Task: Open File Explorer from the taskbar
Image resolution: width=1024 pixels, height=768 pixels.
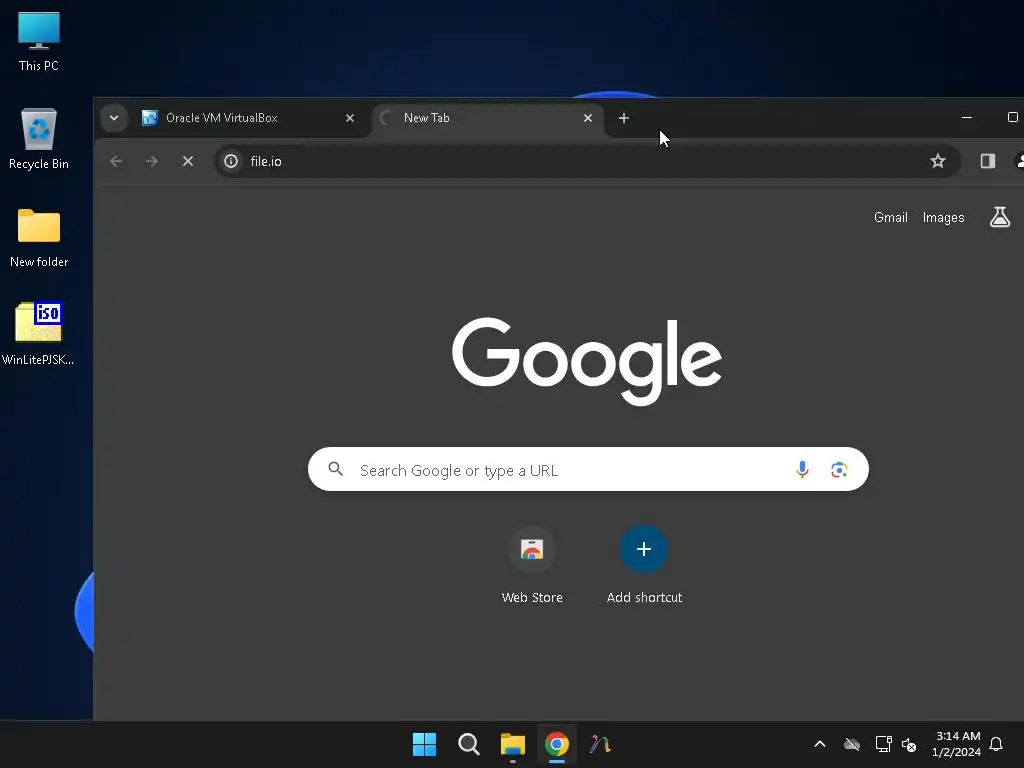Action: pos(513,744)
